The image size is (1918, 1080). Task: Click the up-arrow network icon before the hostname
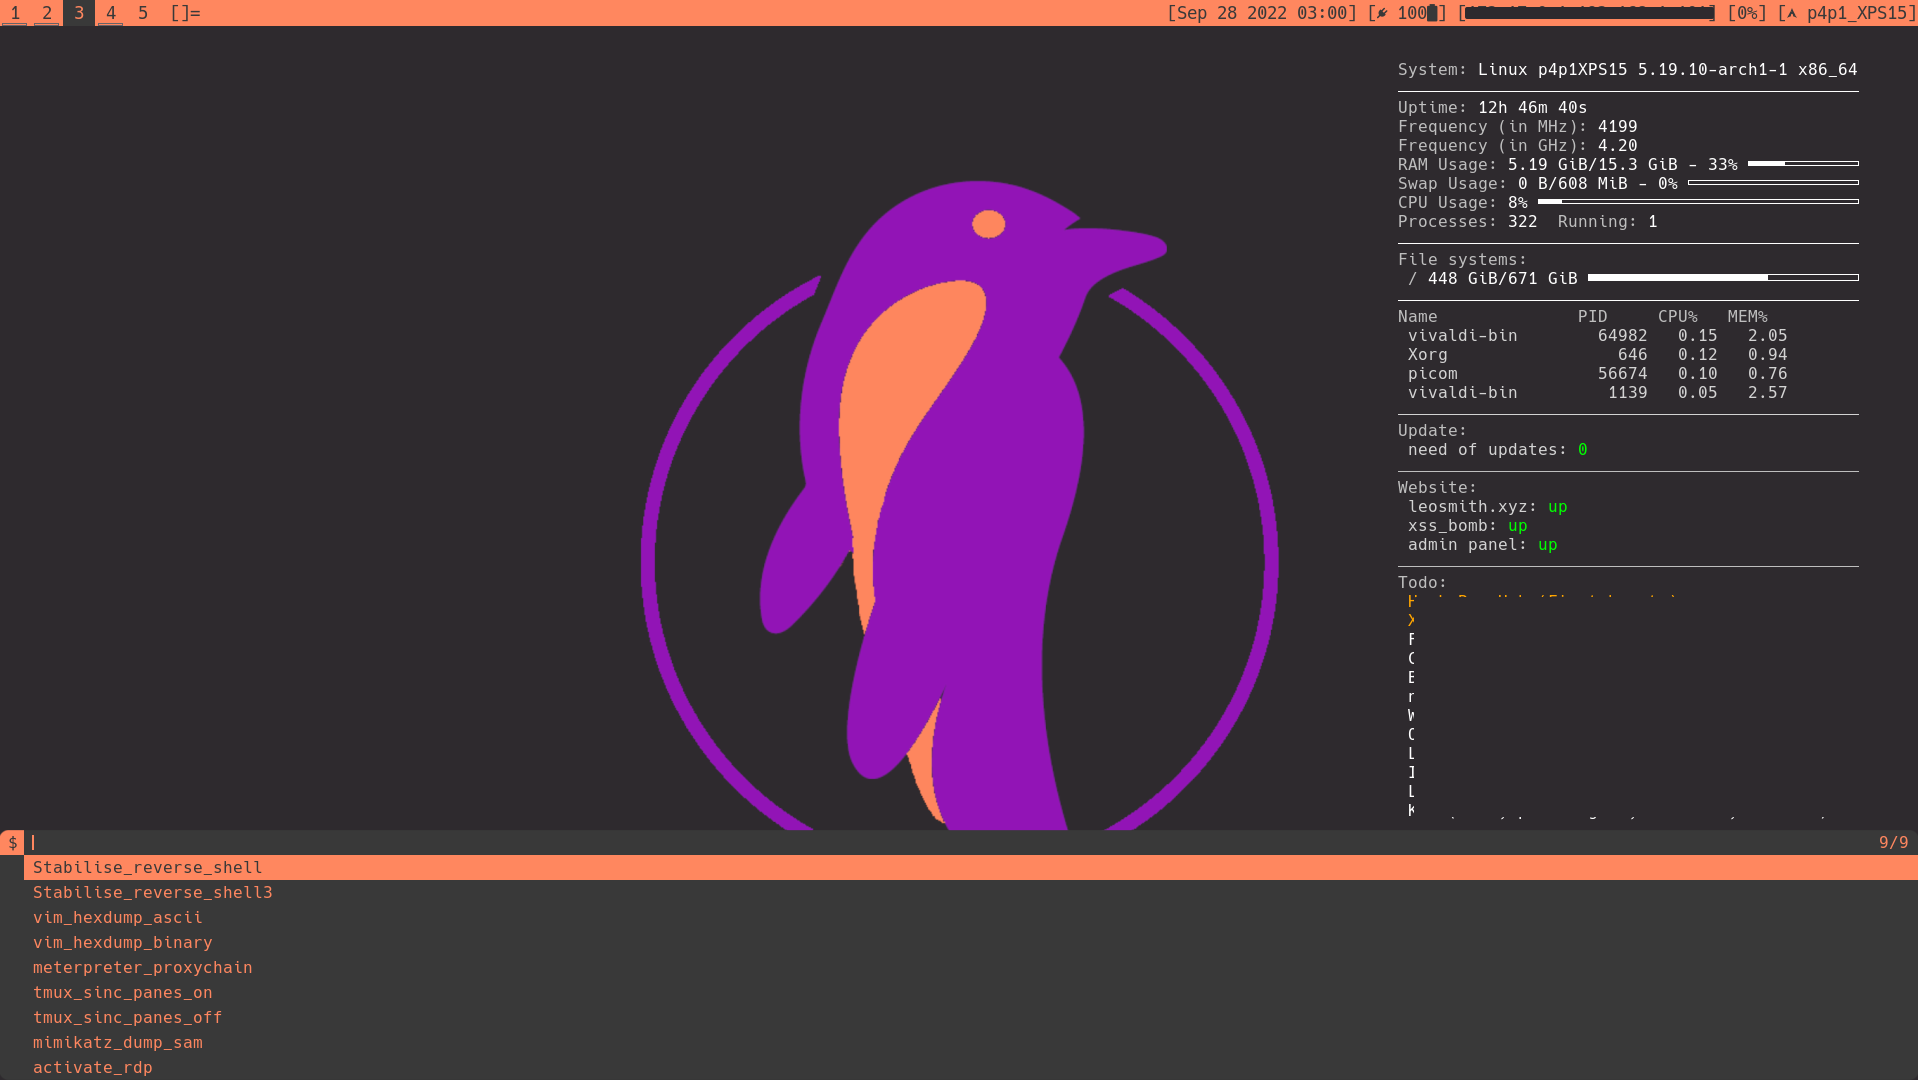tap(1791, 13)
